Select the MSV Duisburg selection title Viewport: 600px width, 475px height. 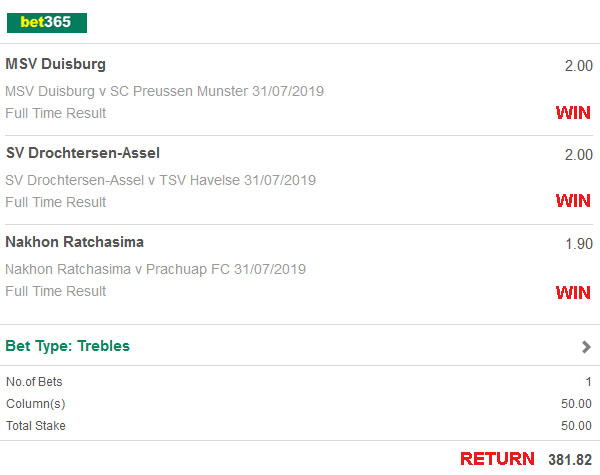coord(55,64)
